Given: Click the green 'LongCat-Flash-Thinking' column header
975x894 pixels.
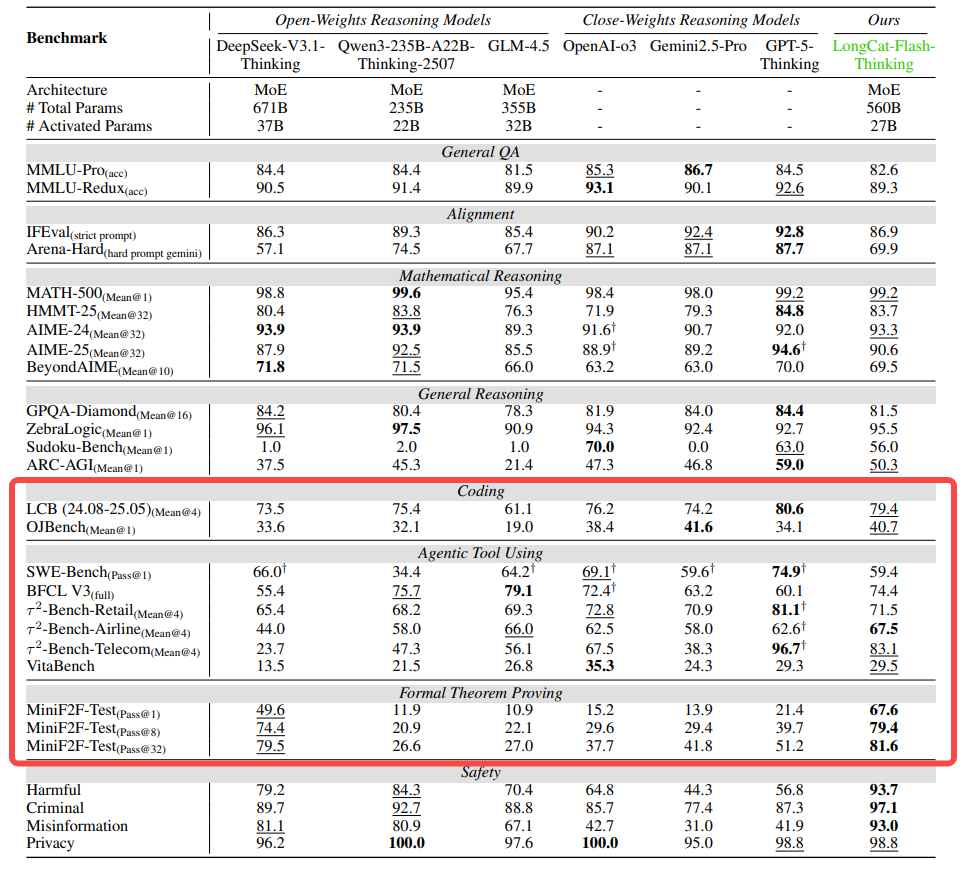Looking at the screenshot, I should 884,55.
